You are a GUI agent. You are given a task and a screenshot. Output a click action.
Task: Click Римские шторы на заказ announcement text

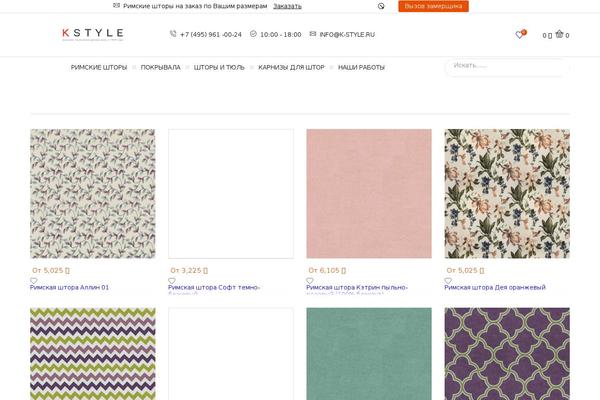point(195,6)
